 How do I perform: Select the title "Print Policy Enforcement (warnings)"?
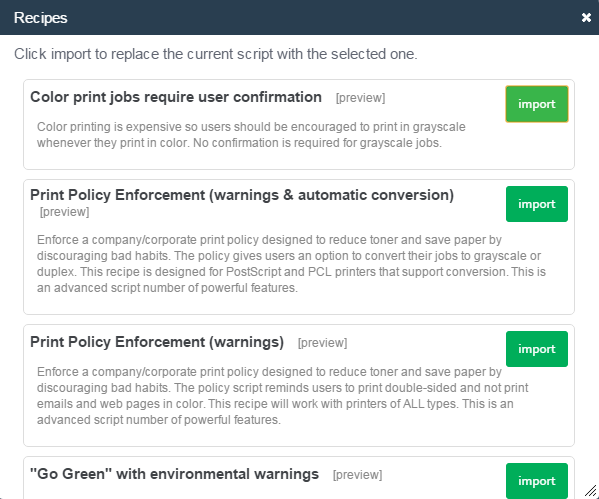(x=157, y=342)
